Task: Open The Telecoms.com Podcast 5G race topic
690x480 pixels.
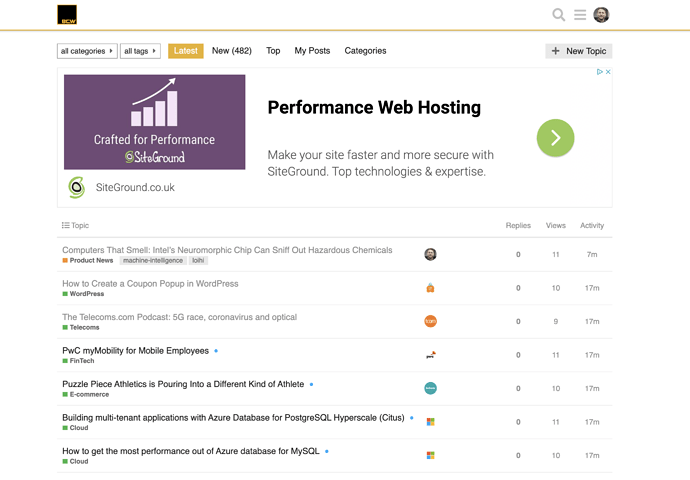Action: (x=180, y=317)
